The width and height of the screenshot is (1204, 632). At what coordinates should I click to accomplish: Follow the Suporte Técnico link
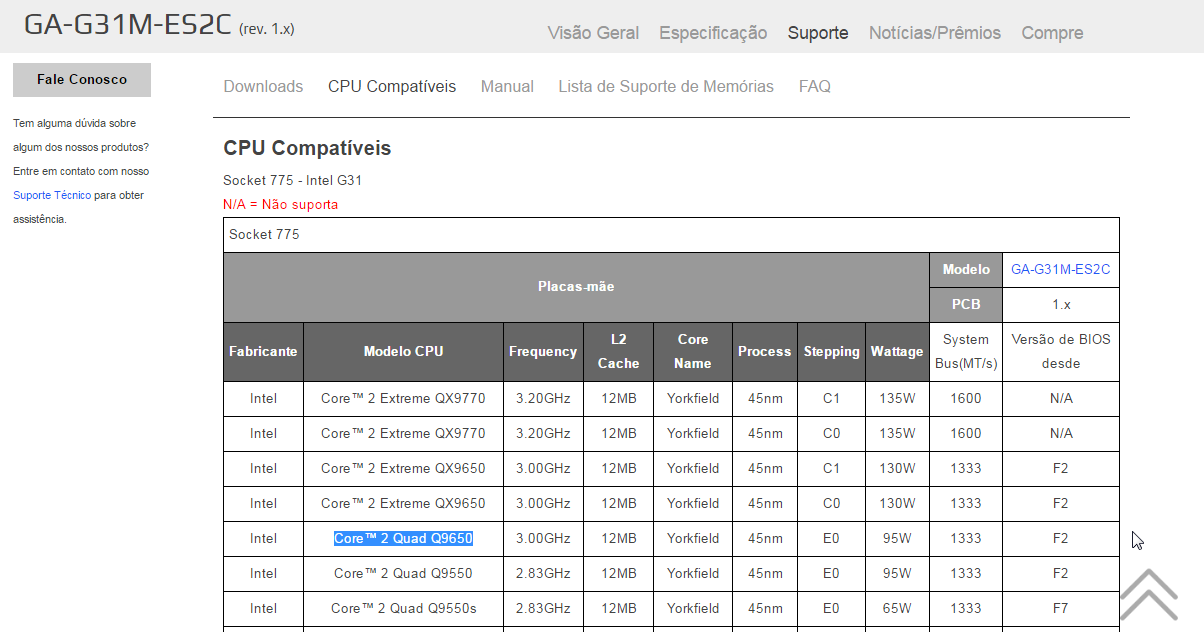tap(52, 195)
